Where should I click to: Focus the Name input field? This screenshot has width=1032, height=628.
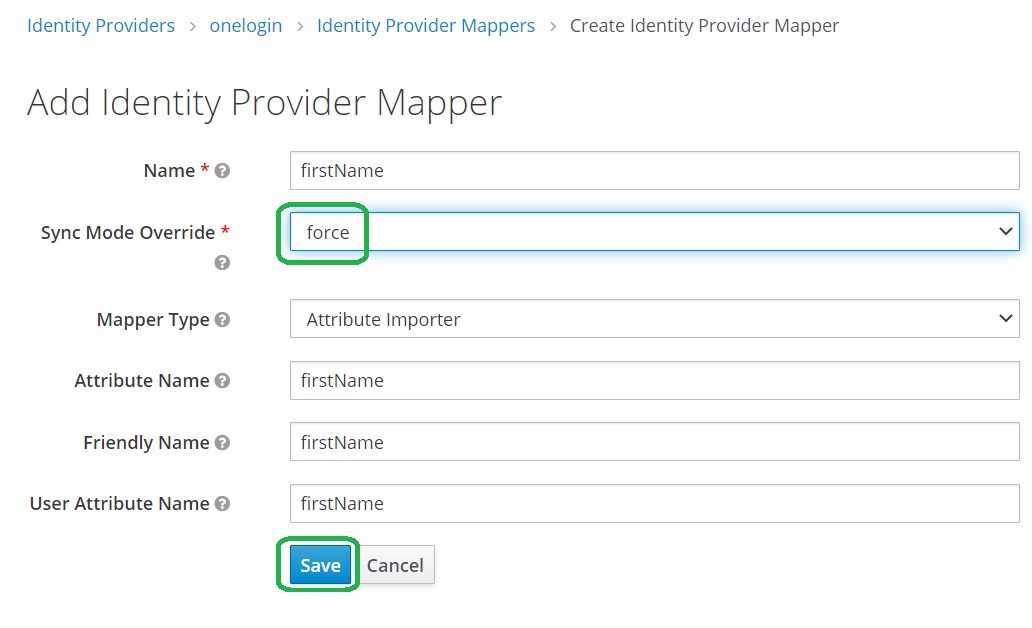click(x=654, y=171)
